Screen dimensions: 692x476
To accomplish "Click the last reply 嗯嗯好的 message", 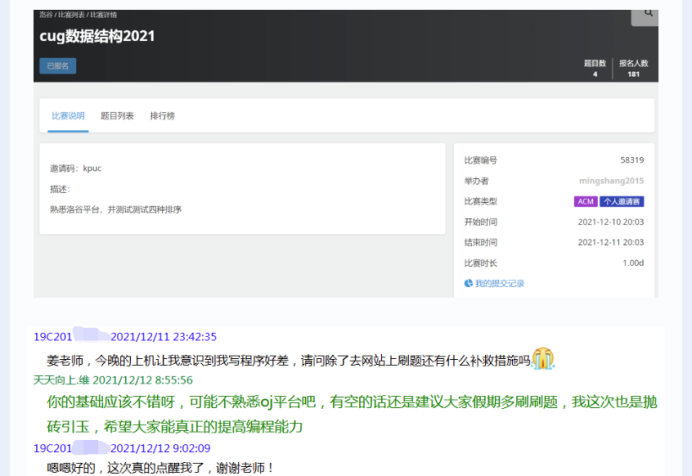I will [160, 467].
